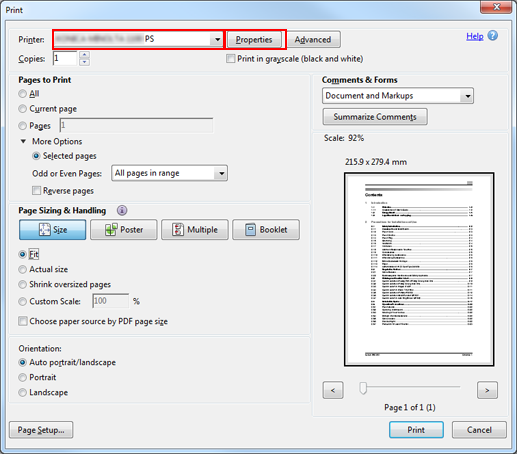Tick the Reverse pages checkbox
The height and width of the screenshot is (454, 517).
[x=36, y=191]
